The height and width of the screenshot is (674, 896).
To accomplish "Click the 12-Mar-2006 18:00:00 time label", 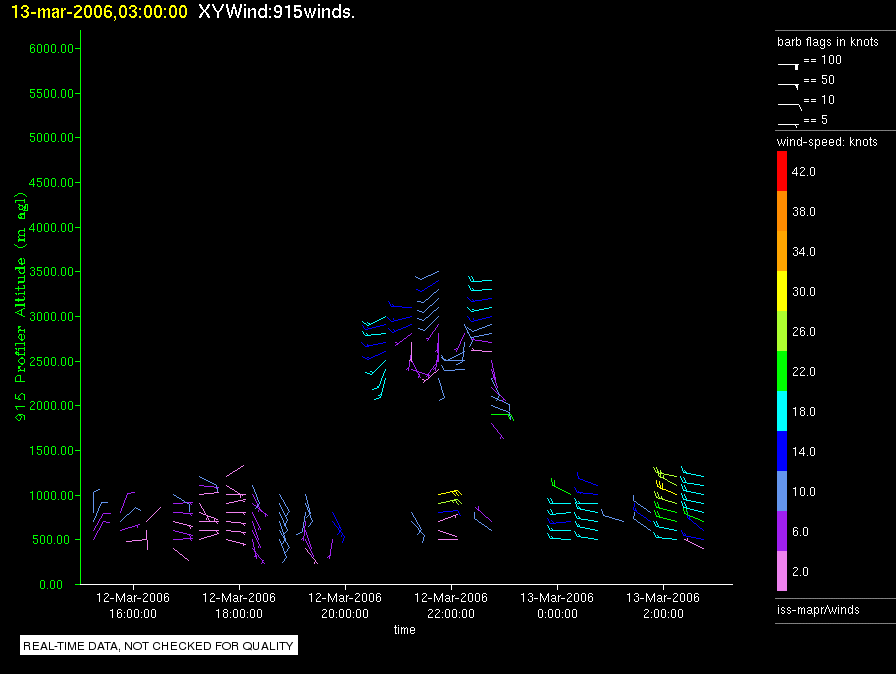I will tap(239, 605).
